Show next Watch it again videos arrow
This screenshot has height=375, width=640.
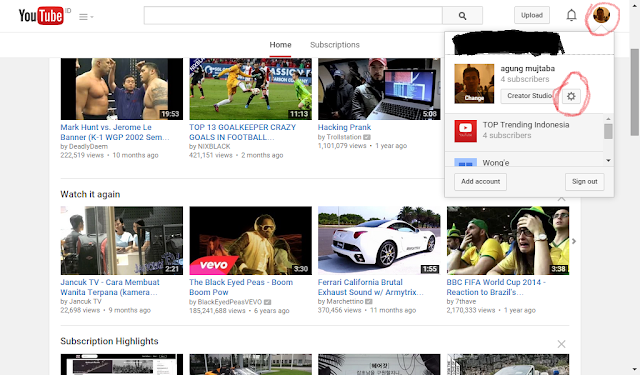click(574, 241)
